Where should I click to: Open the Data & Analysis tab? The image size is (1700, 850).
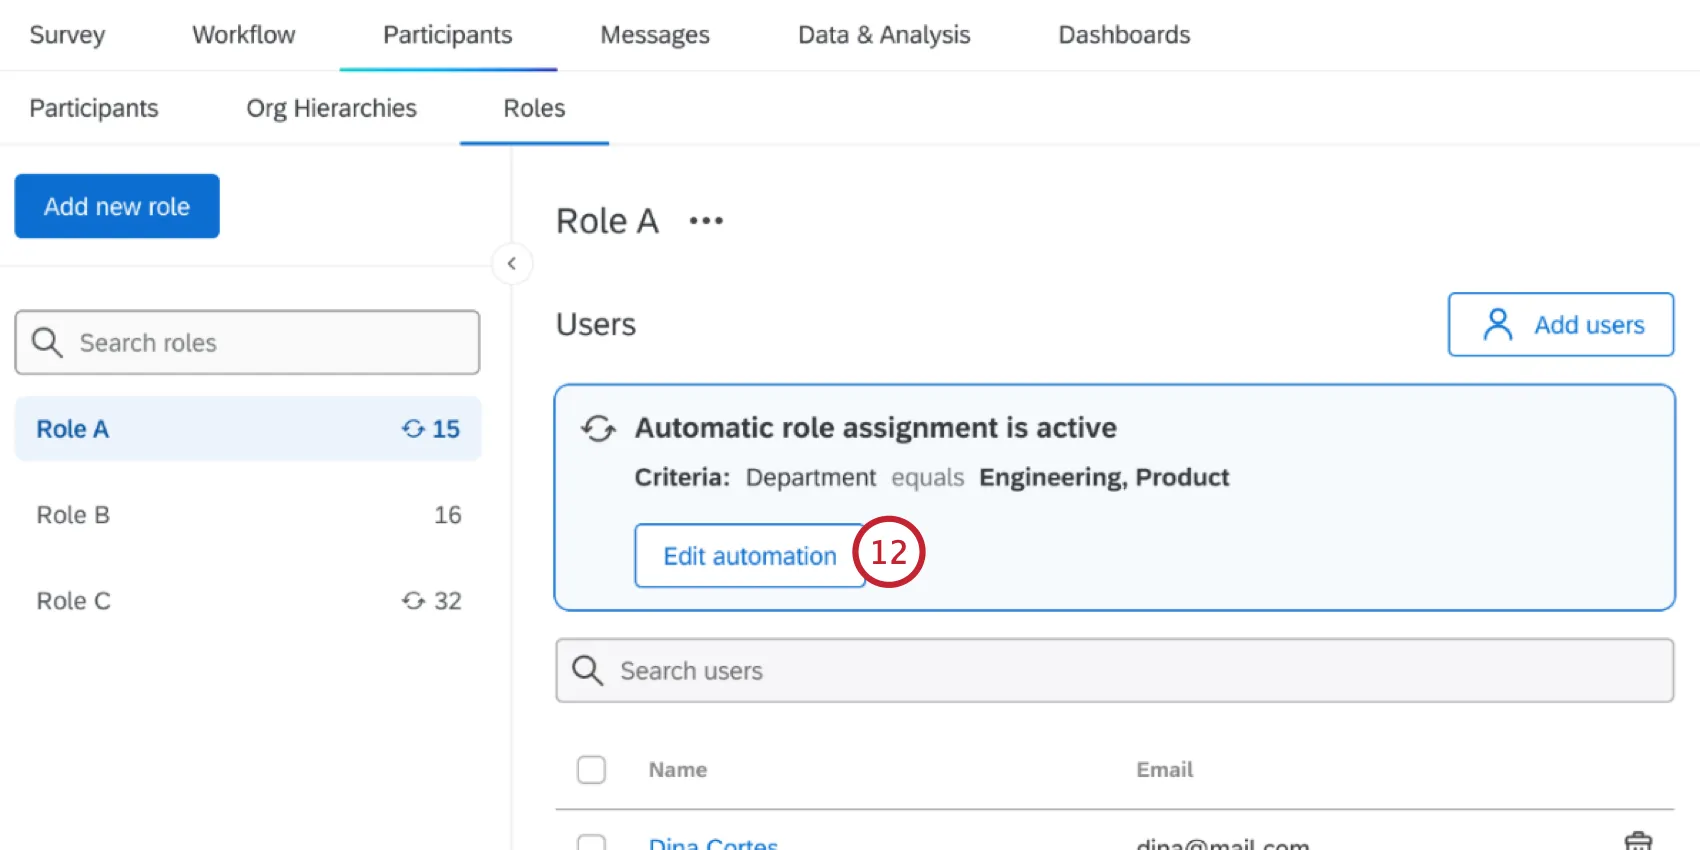pyautogui.click(x=884, y=35)
